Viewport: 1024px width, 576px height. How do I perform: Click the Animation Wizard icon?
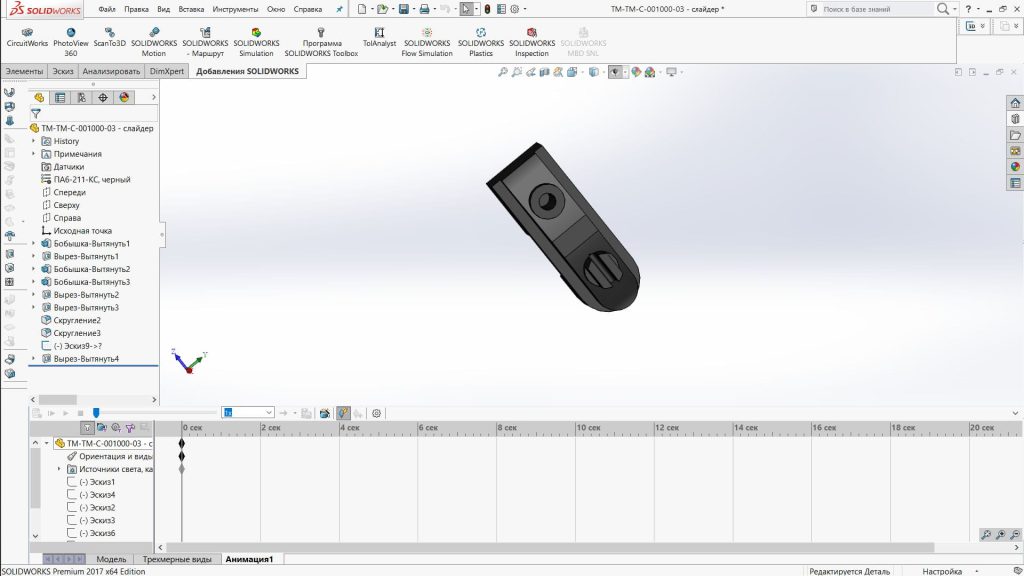click(324, 413)
